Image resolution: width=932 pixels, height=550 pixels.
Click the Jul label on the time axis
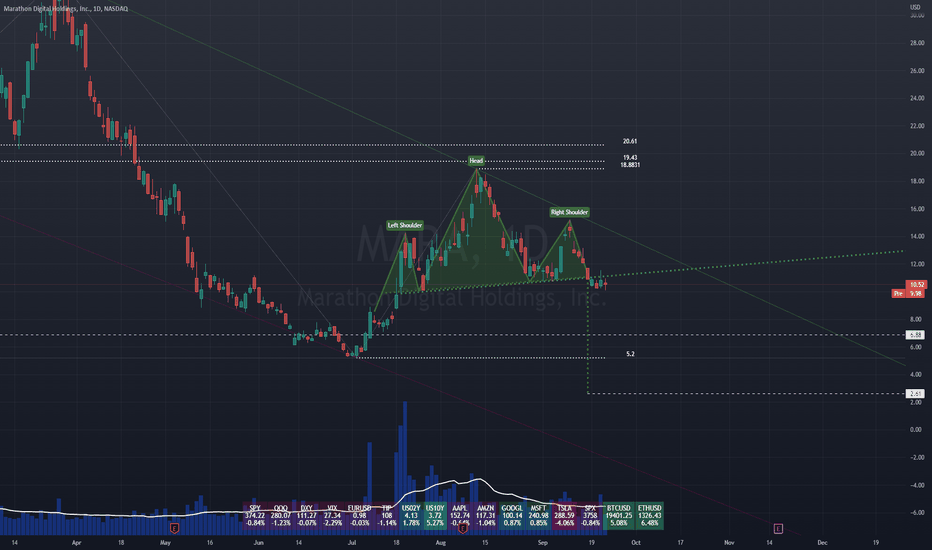[x=352, y=542]
